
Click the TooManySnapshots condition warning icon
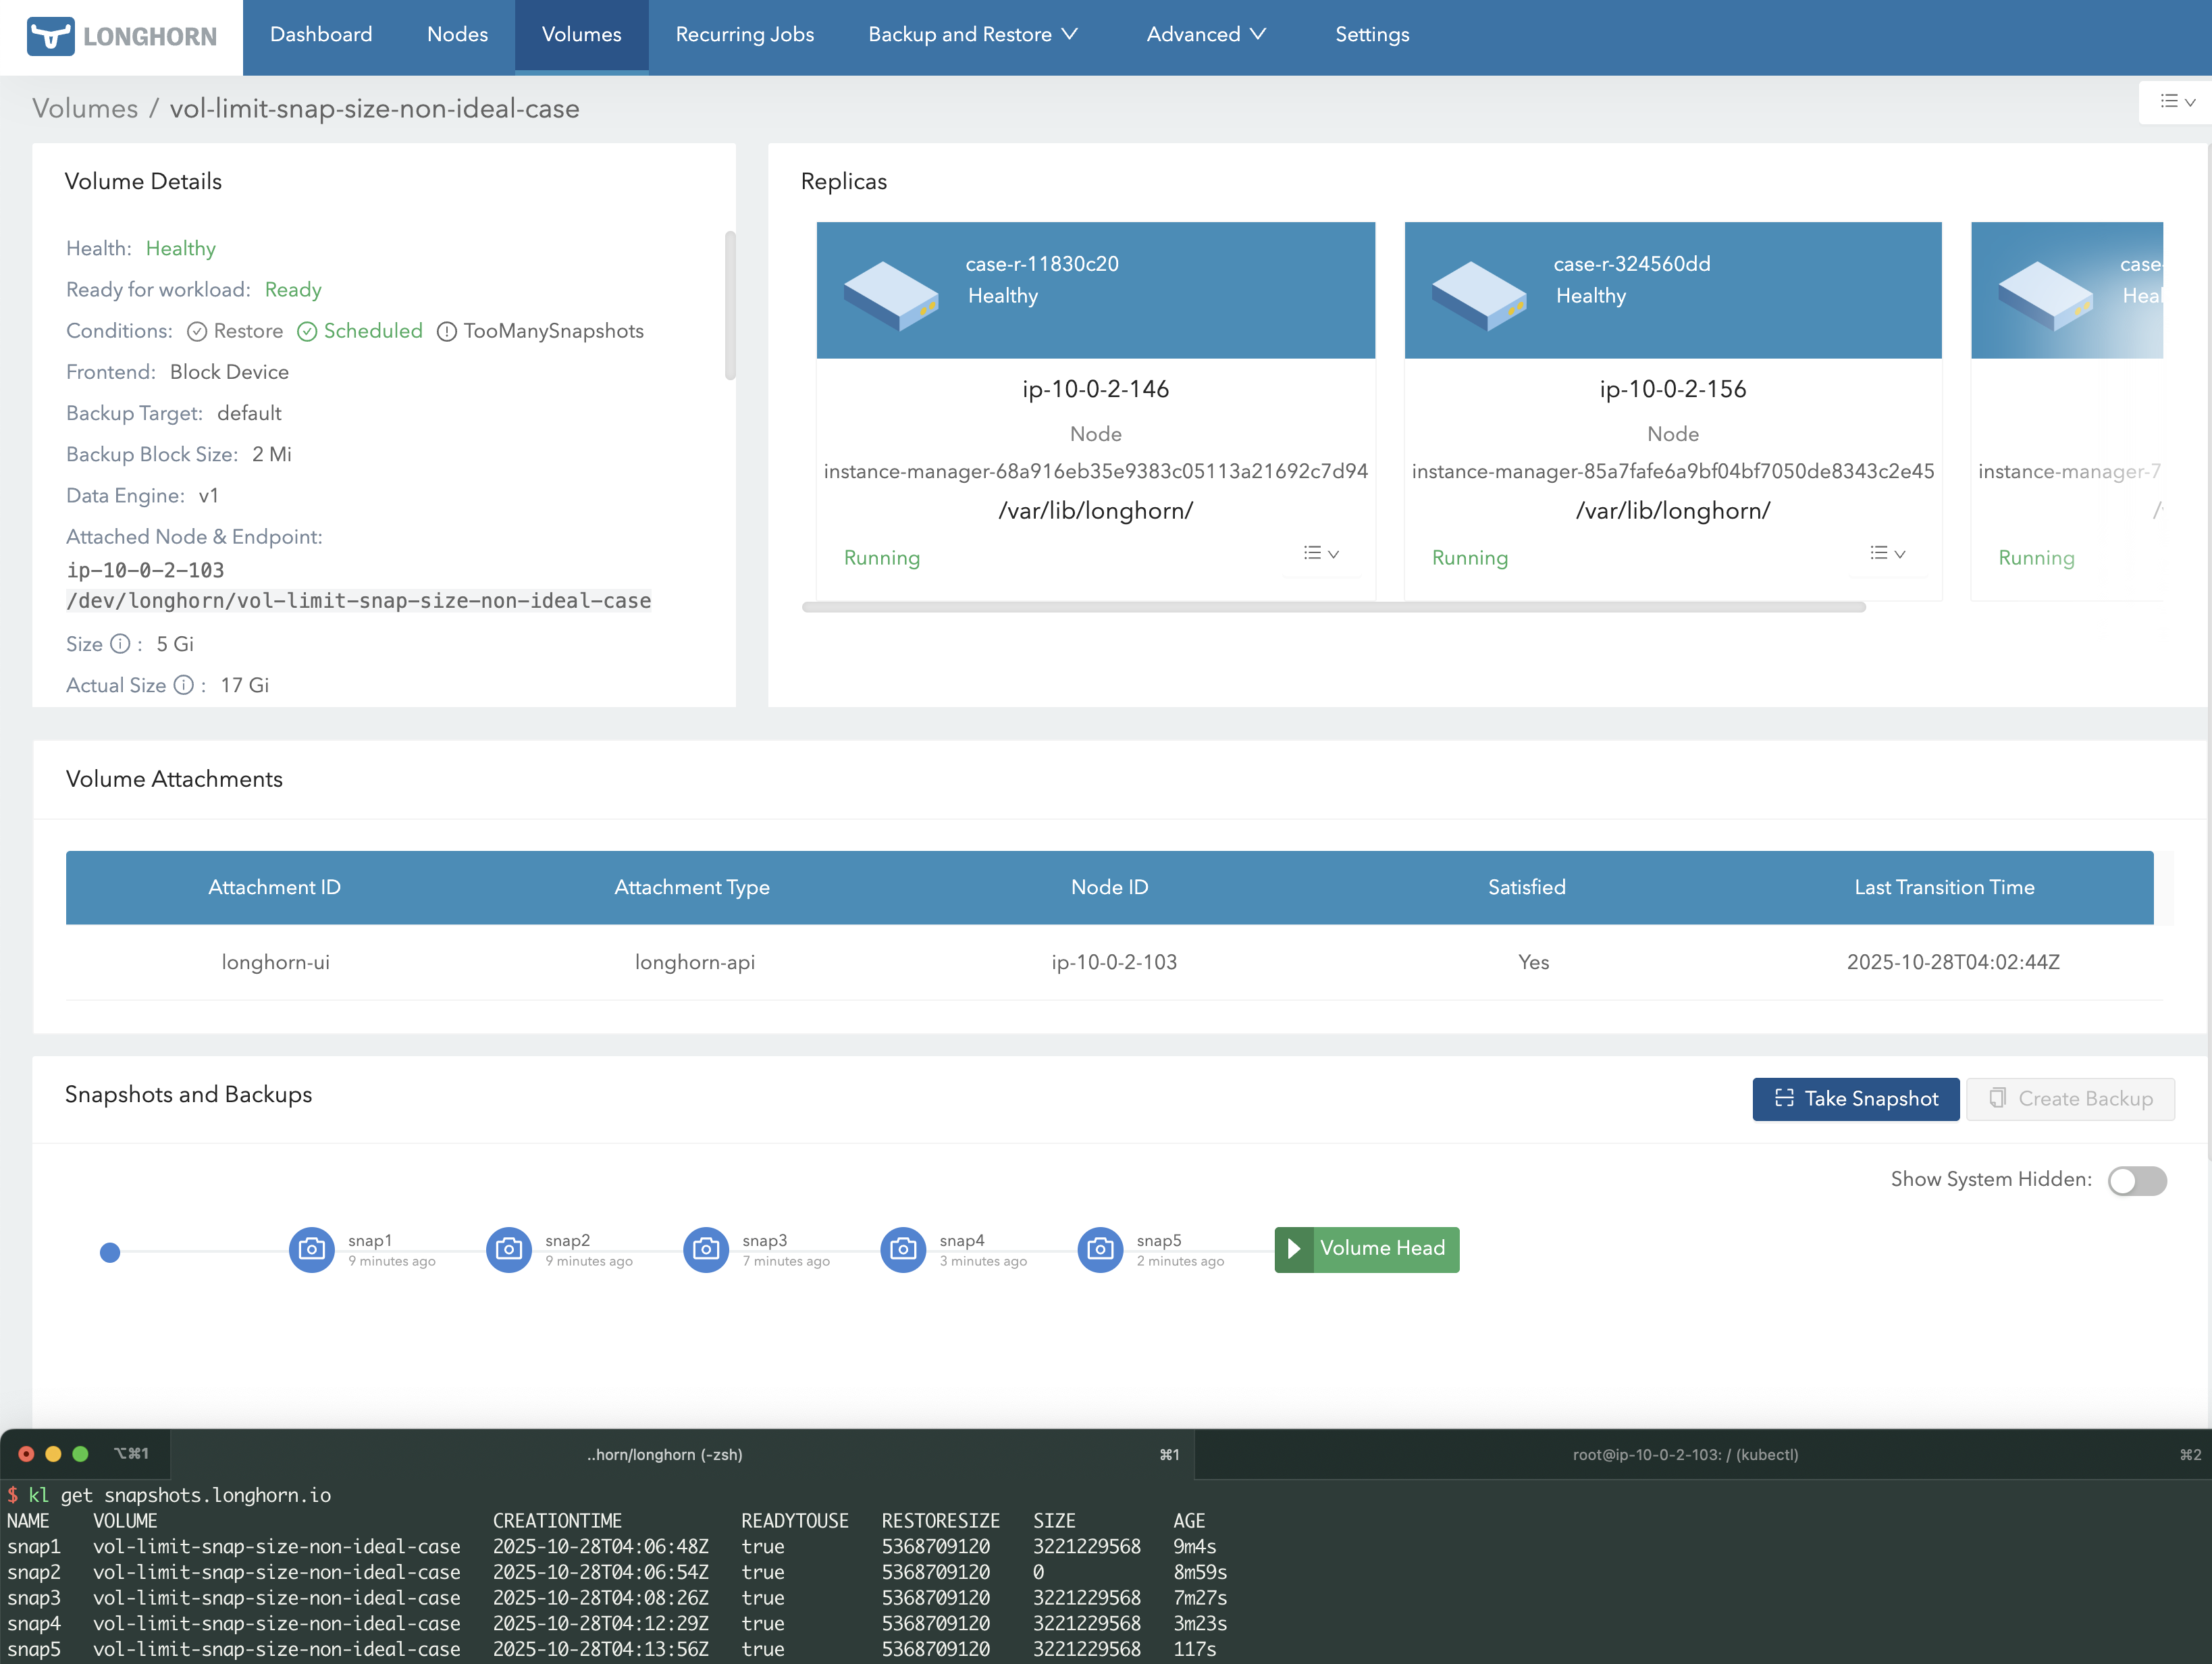tap(447, 331)
